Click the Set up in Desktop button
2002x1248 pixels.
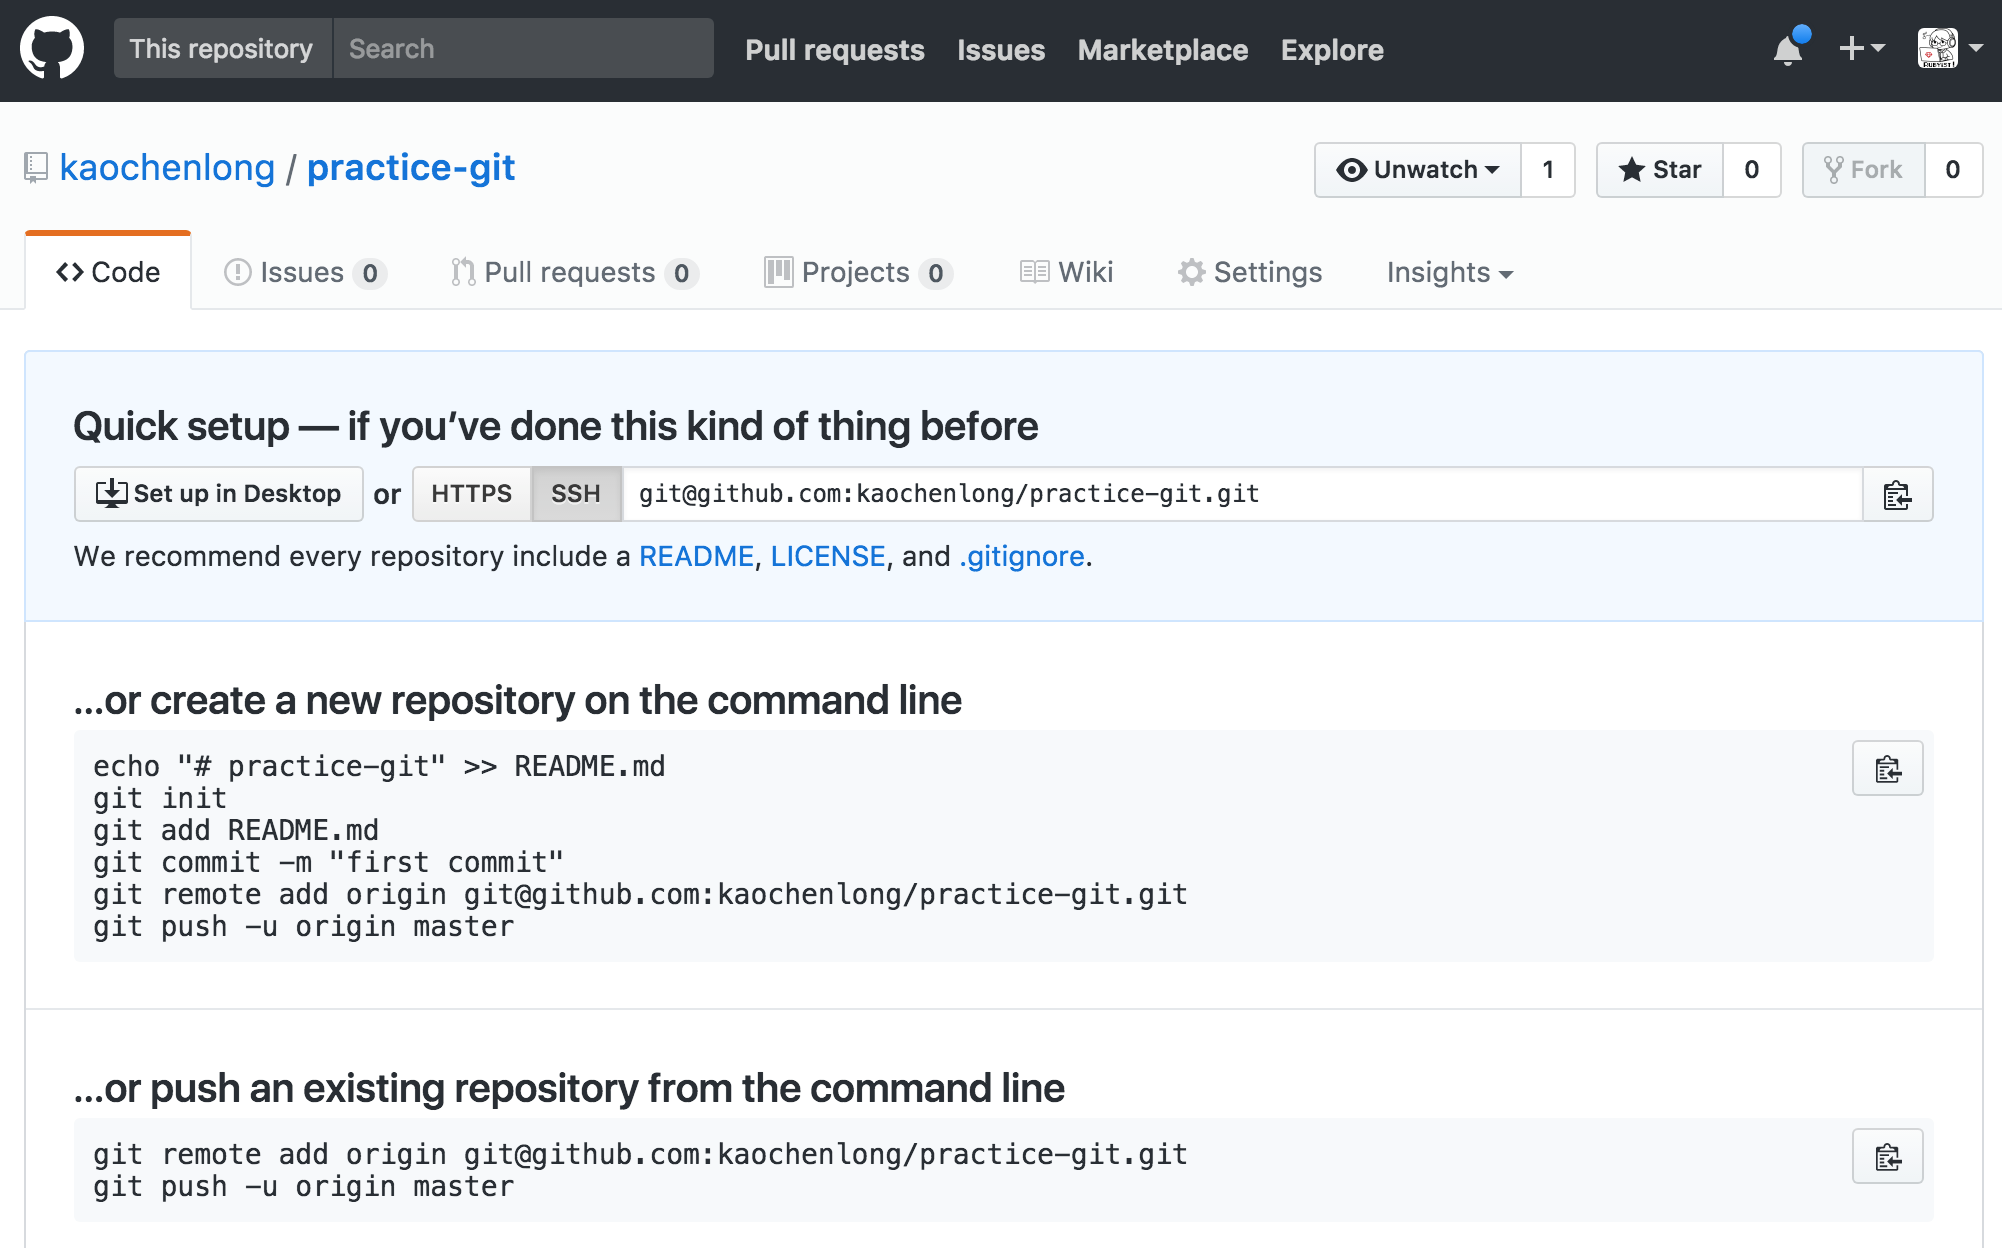click(218, 493)
